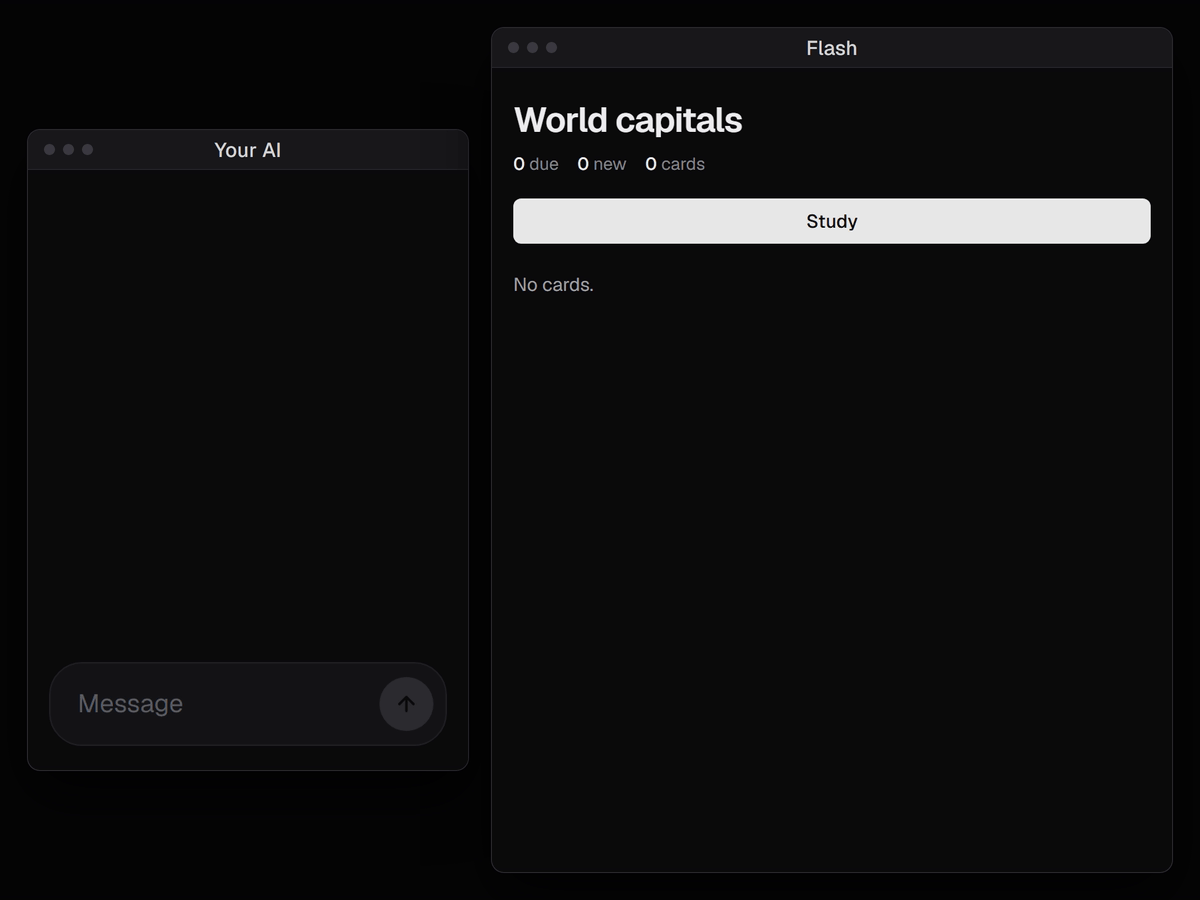This screenshot has height=900, width=1200.
Task: Minimize the Flash window
Action: (x=533, y=48)
